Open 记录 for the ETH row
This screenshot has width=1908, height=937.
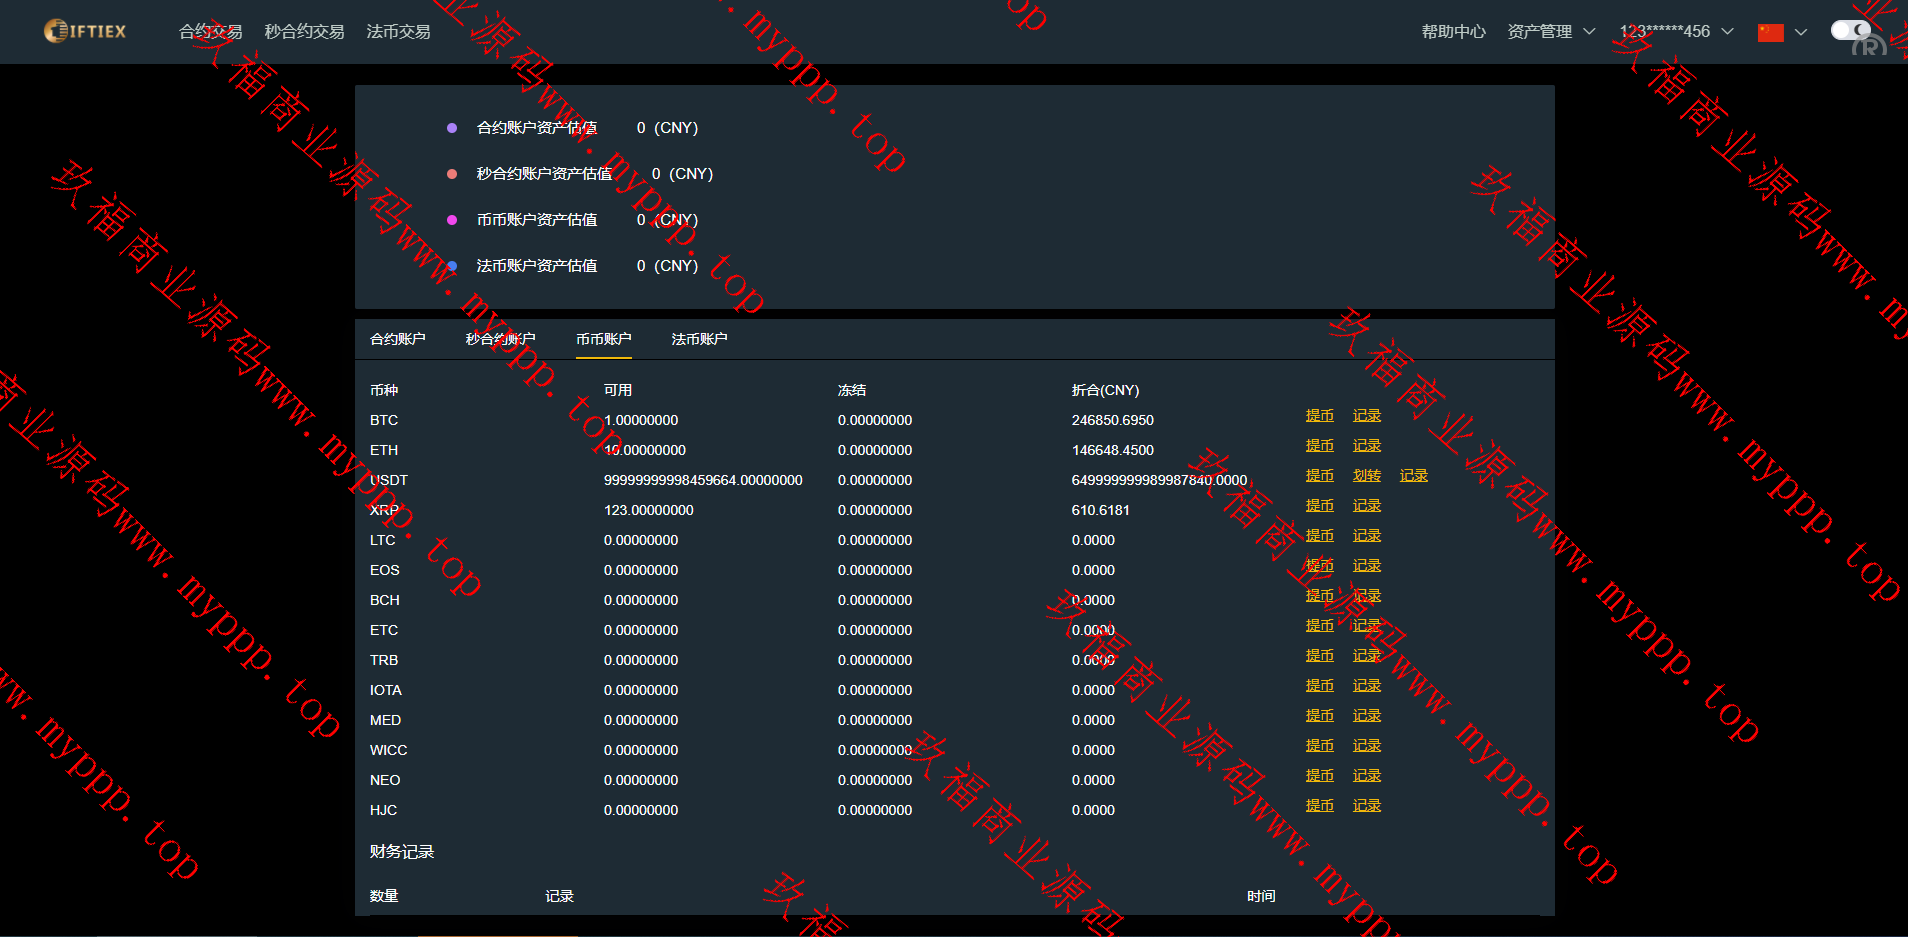coord(1366,446)
